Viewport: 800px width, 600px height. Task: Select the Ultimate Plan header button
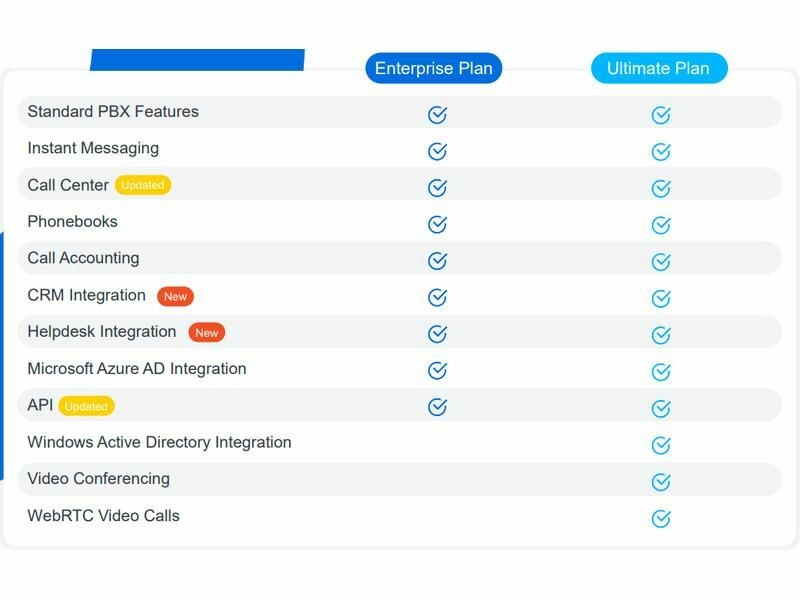click(658, 68)
